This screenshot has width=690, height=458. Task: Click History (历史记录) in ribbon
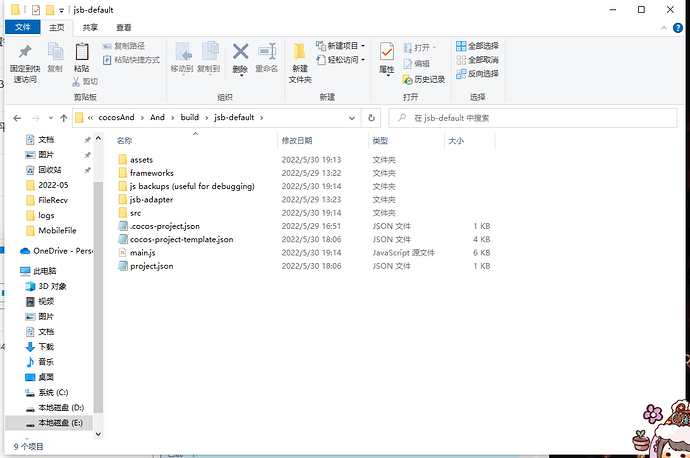pyautogui.click(x=423, y=80)
